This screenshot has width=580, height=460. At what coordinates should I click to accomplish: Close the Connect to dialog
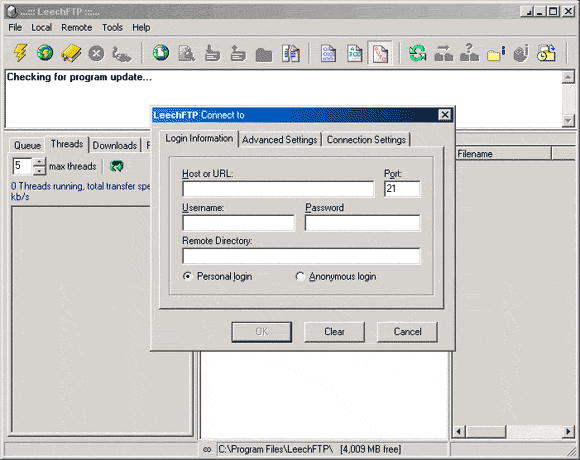coord(445,115)
